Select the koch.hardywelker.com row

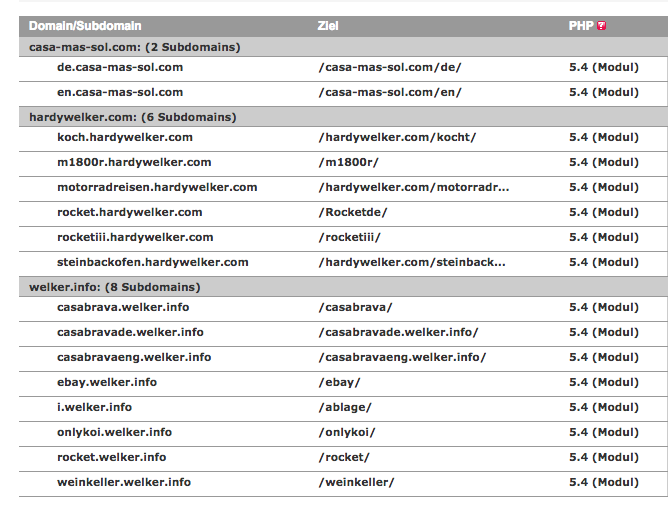click(343, 138)
